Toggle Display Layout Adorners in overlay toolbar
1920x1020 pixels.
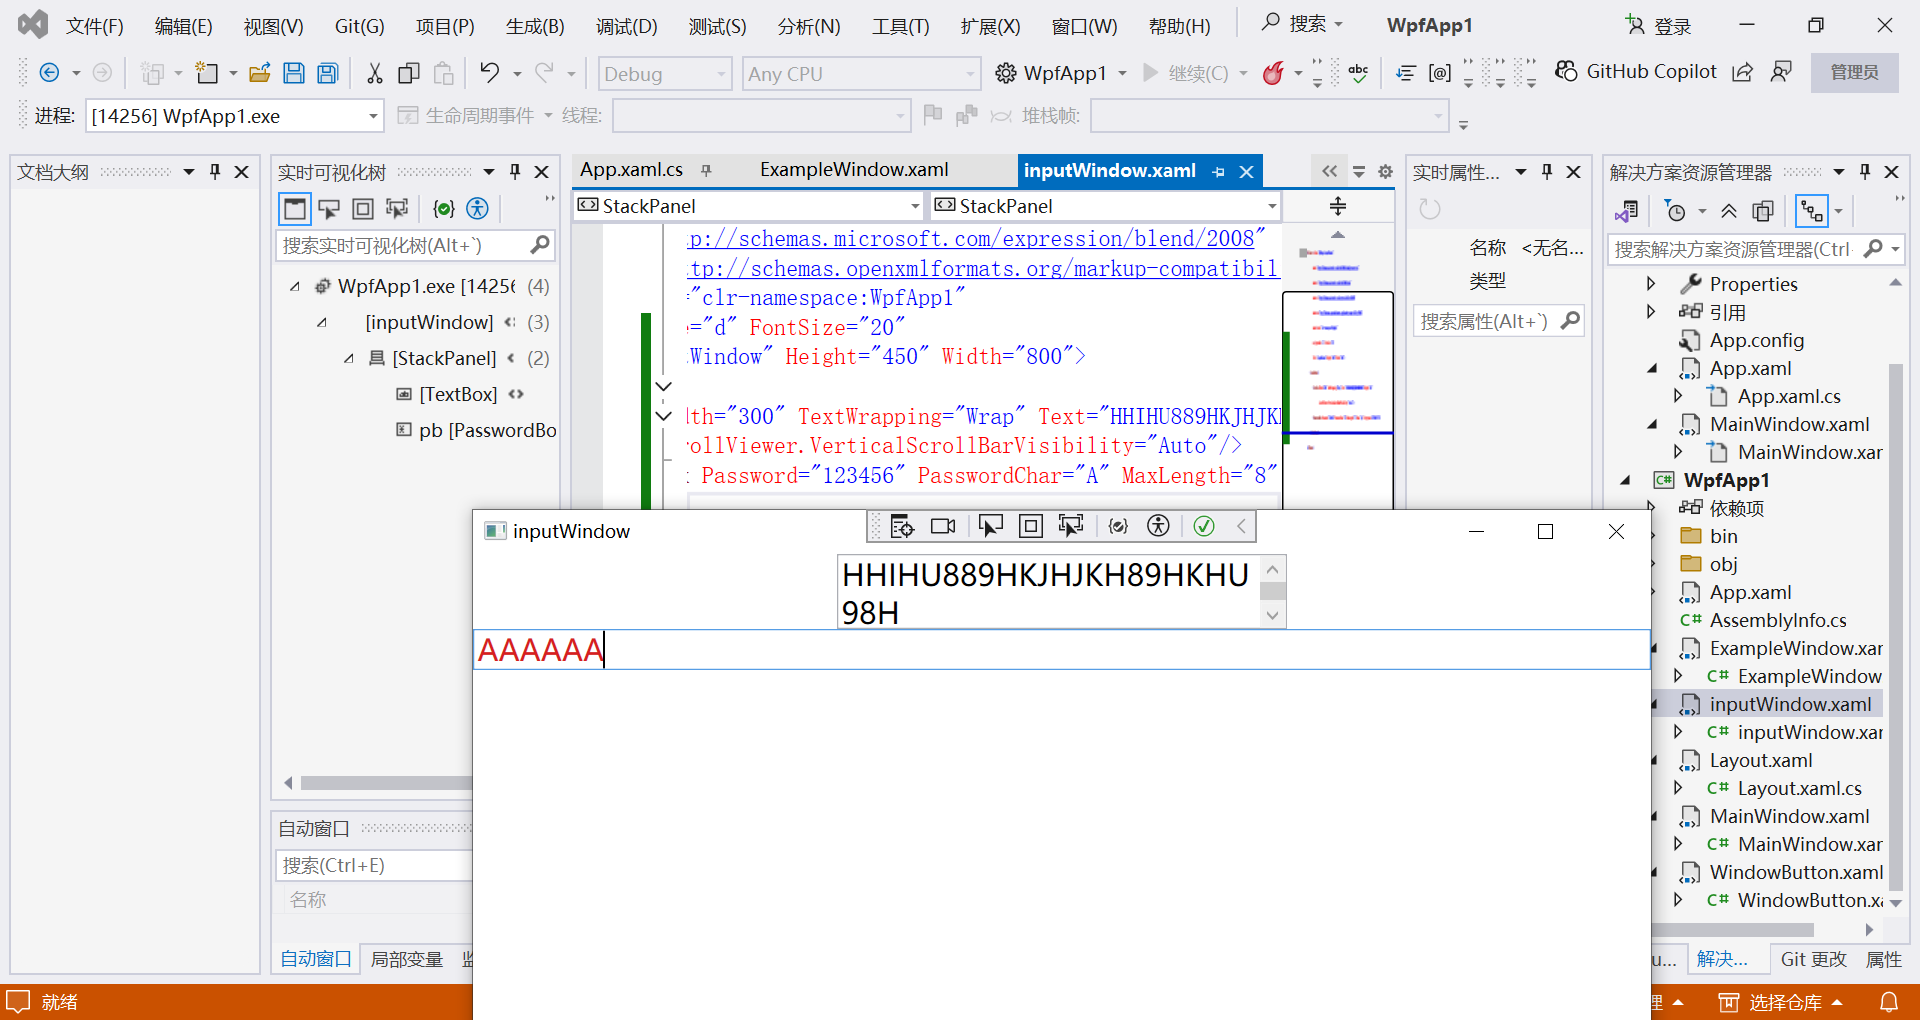click(1031, 526)
